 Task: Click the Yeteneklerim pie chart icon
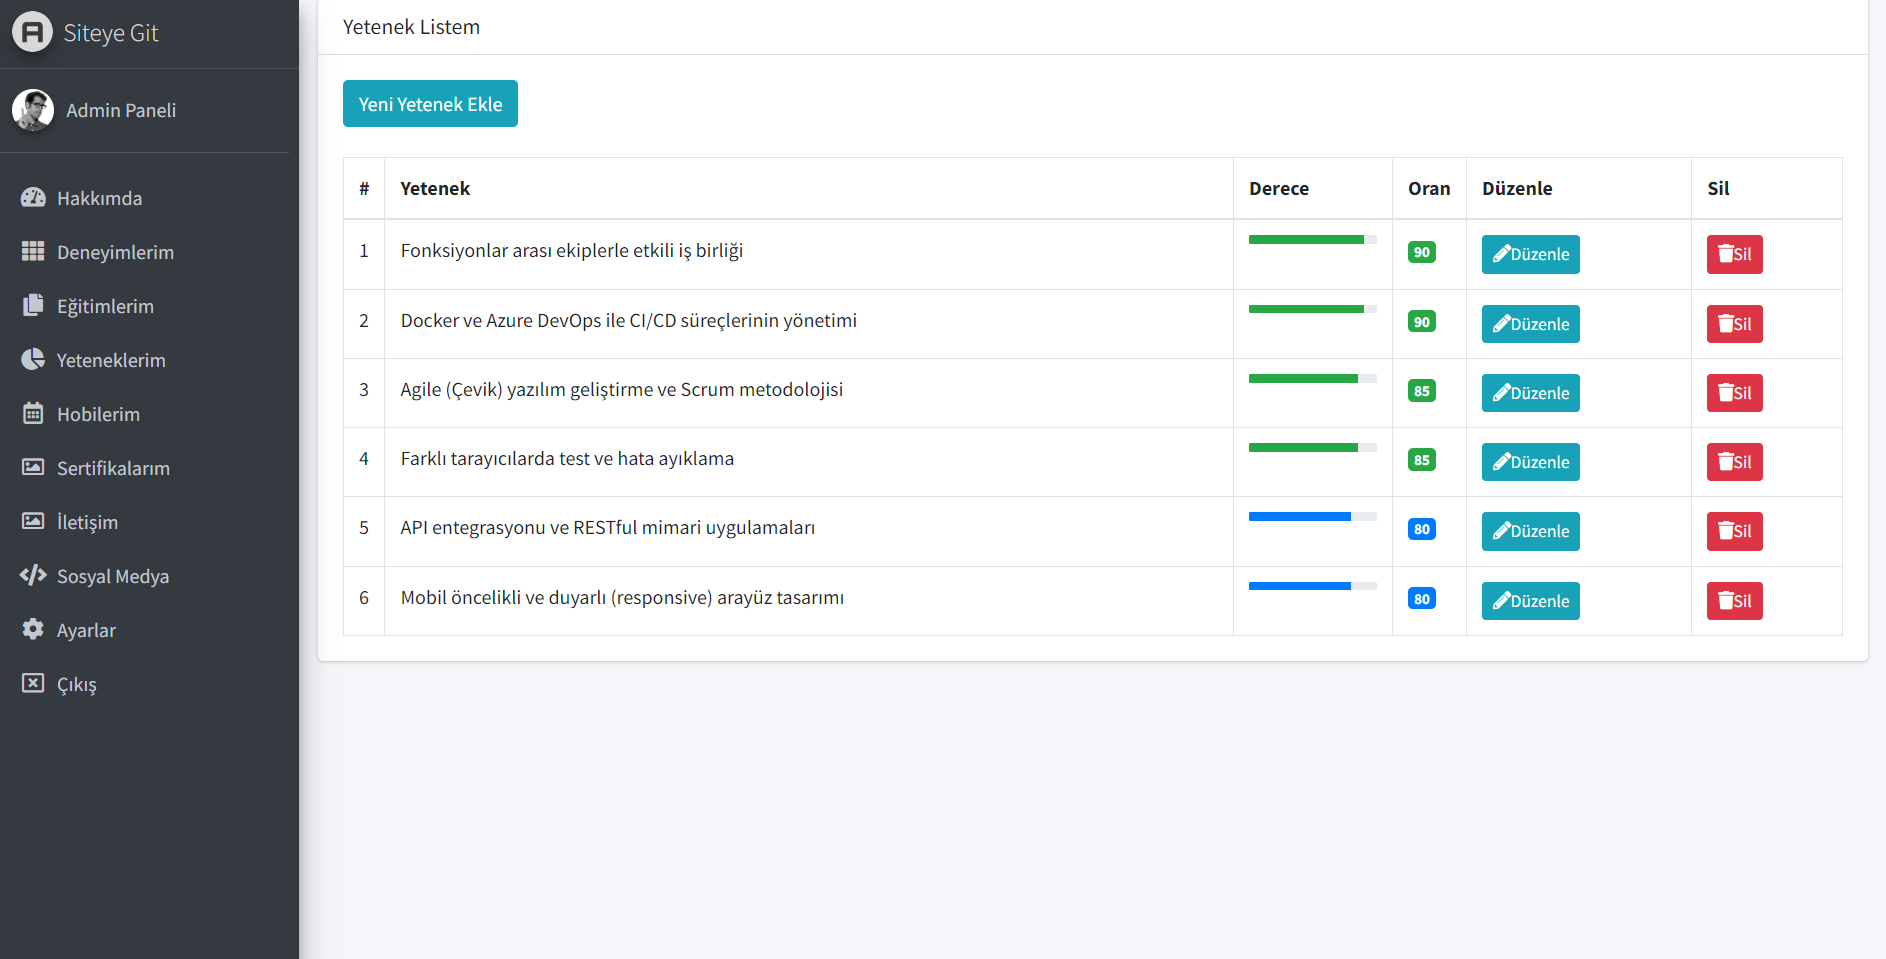[x=33, y=359]
